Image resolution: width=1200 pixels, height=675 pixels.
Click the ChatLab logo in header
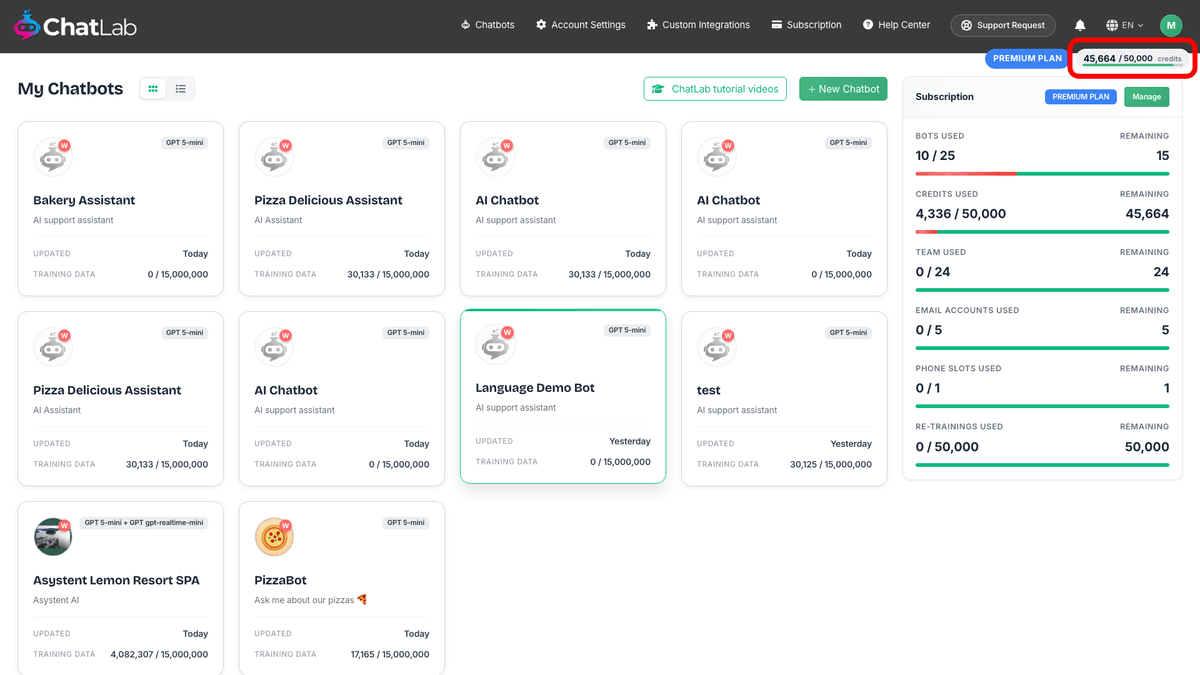[x=75, y=25]
